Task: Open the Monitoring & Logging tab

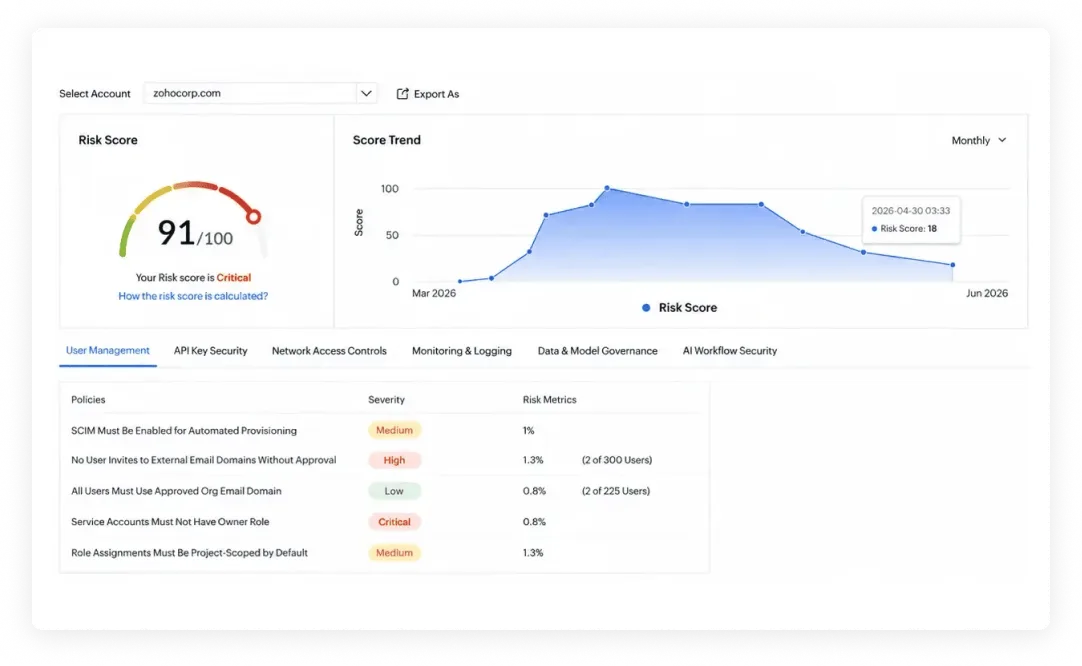Action: pos(462,351)
